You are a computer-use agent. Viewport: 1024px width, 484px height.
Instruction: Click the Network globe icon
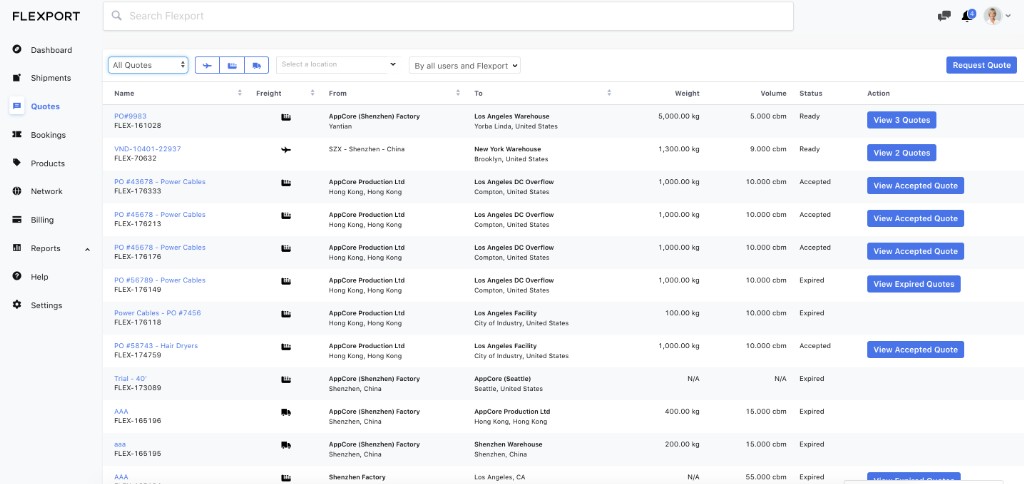(x=17, y=191)
